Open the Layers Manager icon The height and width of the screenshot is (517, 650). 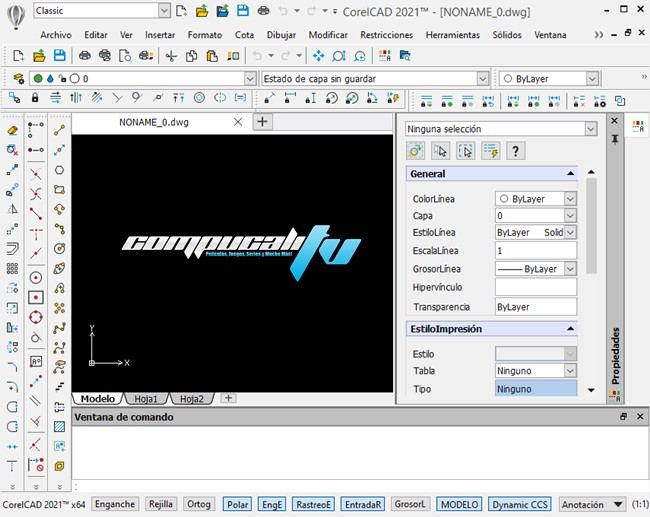tap(18, 78)
